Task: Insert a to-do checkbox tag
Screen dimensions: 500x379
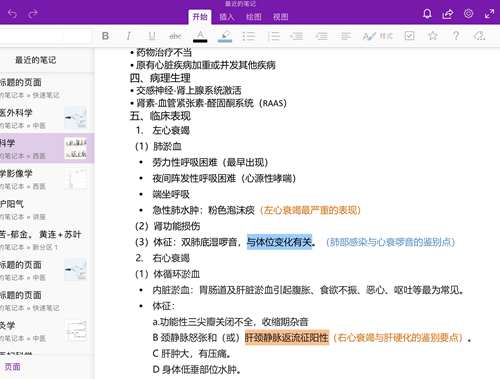Action: (409, 36)
